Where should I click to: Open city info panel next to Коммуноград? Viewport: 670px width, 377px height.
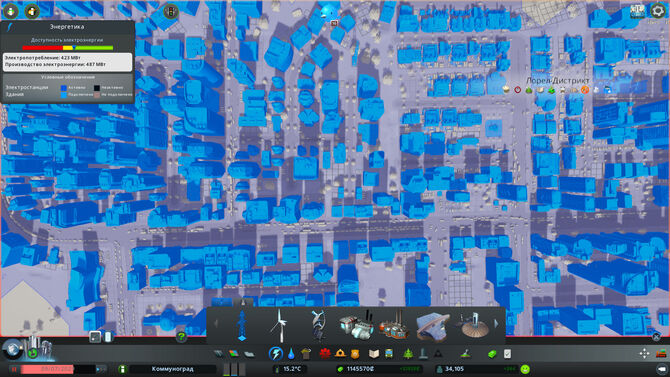tap(123, 369)
